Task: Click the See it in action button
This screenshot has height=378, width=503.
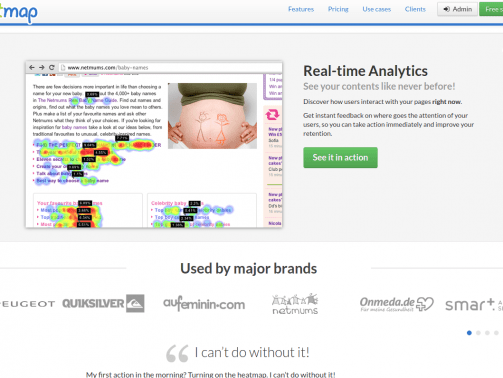Action: tap(340, 157)
